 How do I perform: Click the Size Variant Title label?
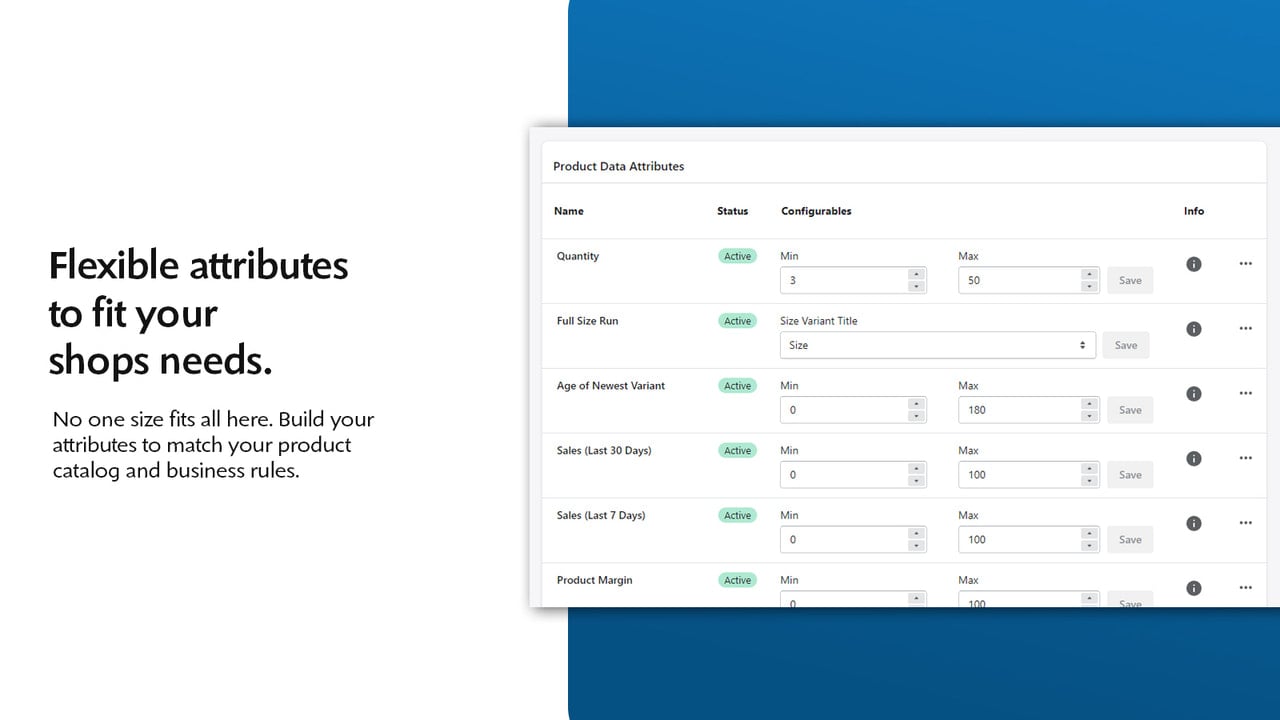click(819, 321)
